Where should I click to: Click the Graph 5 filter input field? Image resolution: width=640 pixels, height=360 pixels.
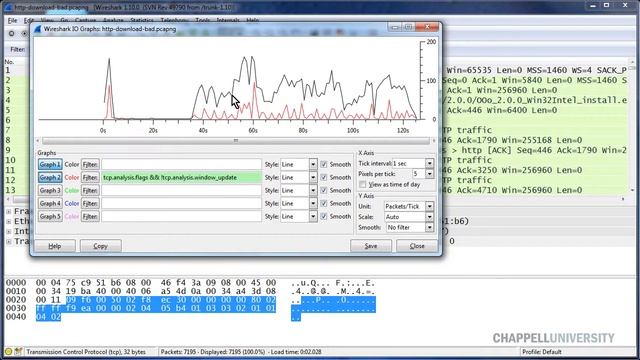coord(181,216)
